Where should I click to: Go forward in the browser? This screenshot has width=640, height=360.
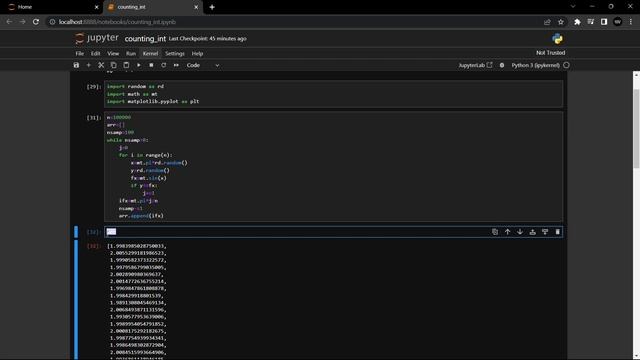point(22,22)
